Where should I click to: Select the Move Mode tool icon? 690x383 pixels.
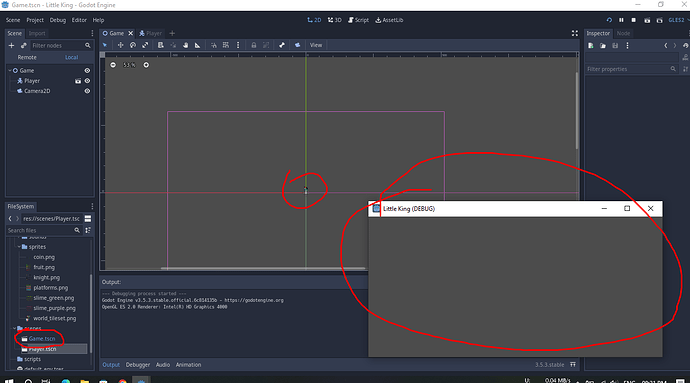click(x=120, y=45)
